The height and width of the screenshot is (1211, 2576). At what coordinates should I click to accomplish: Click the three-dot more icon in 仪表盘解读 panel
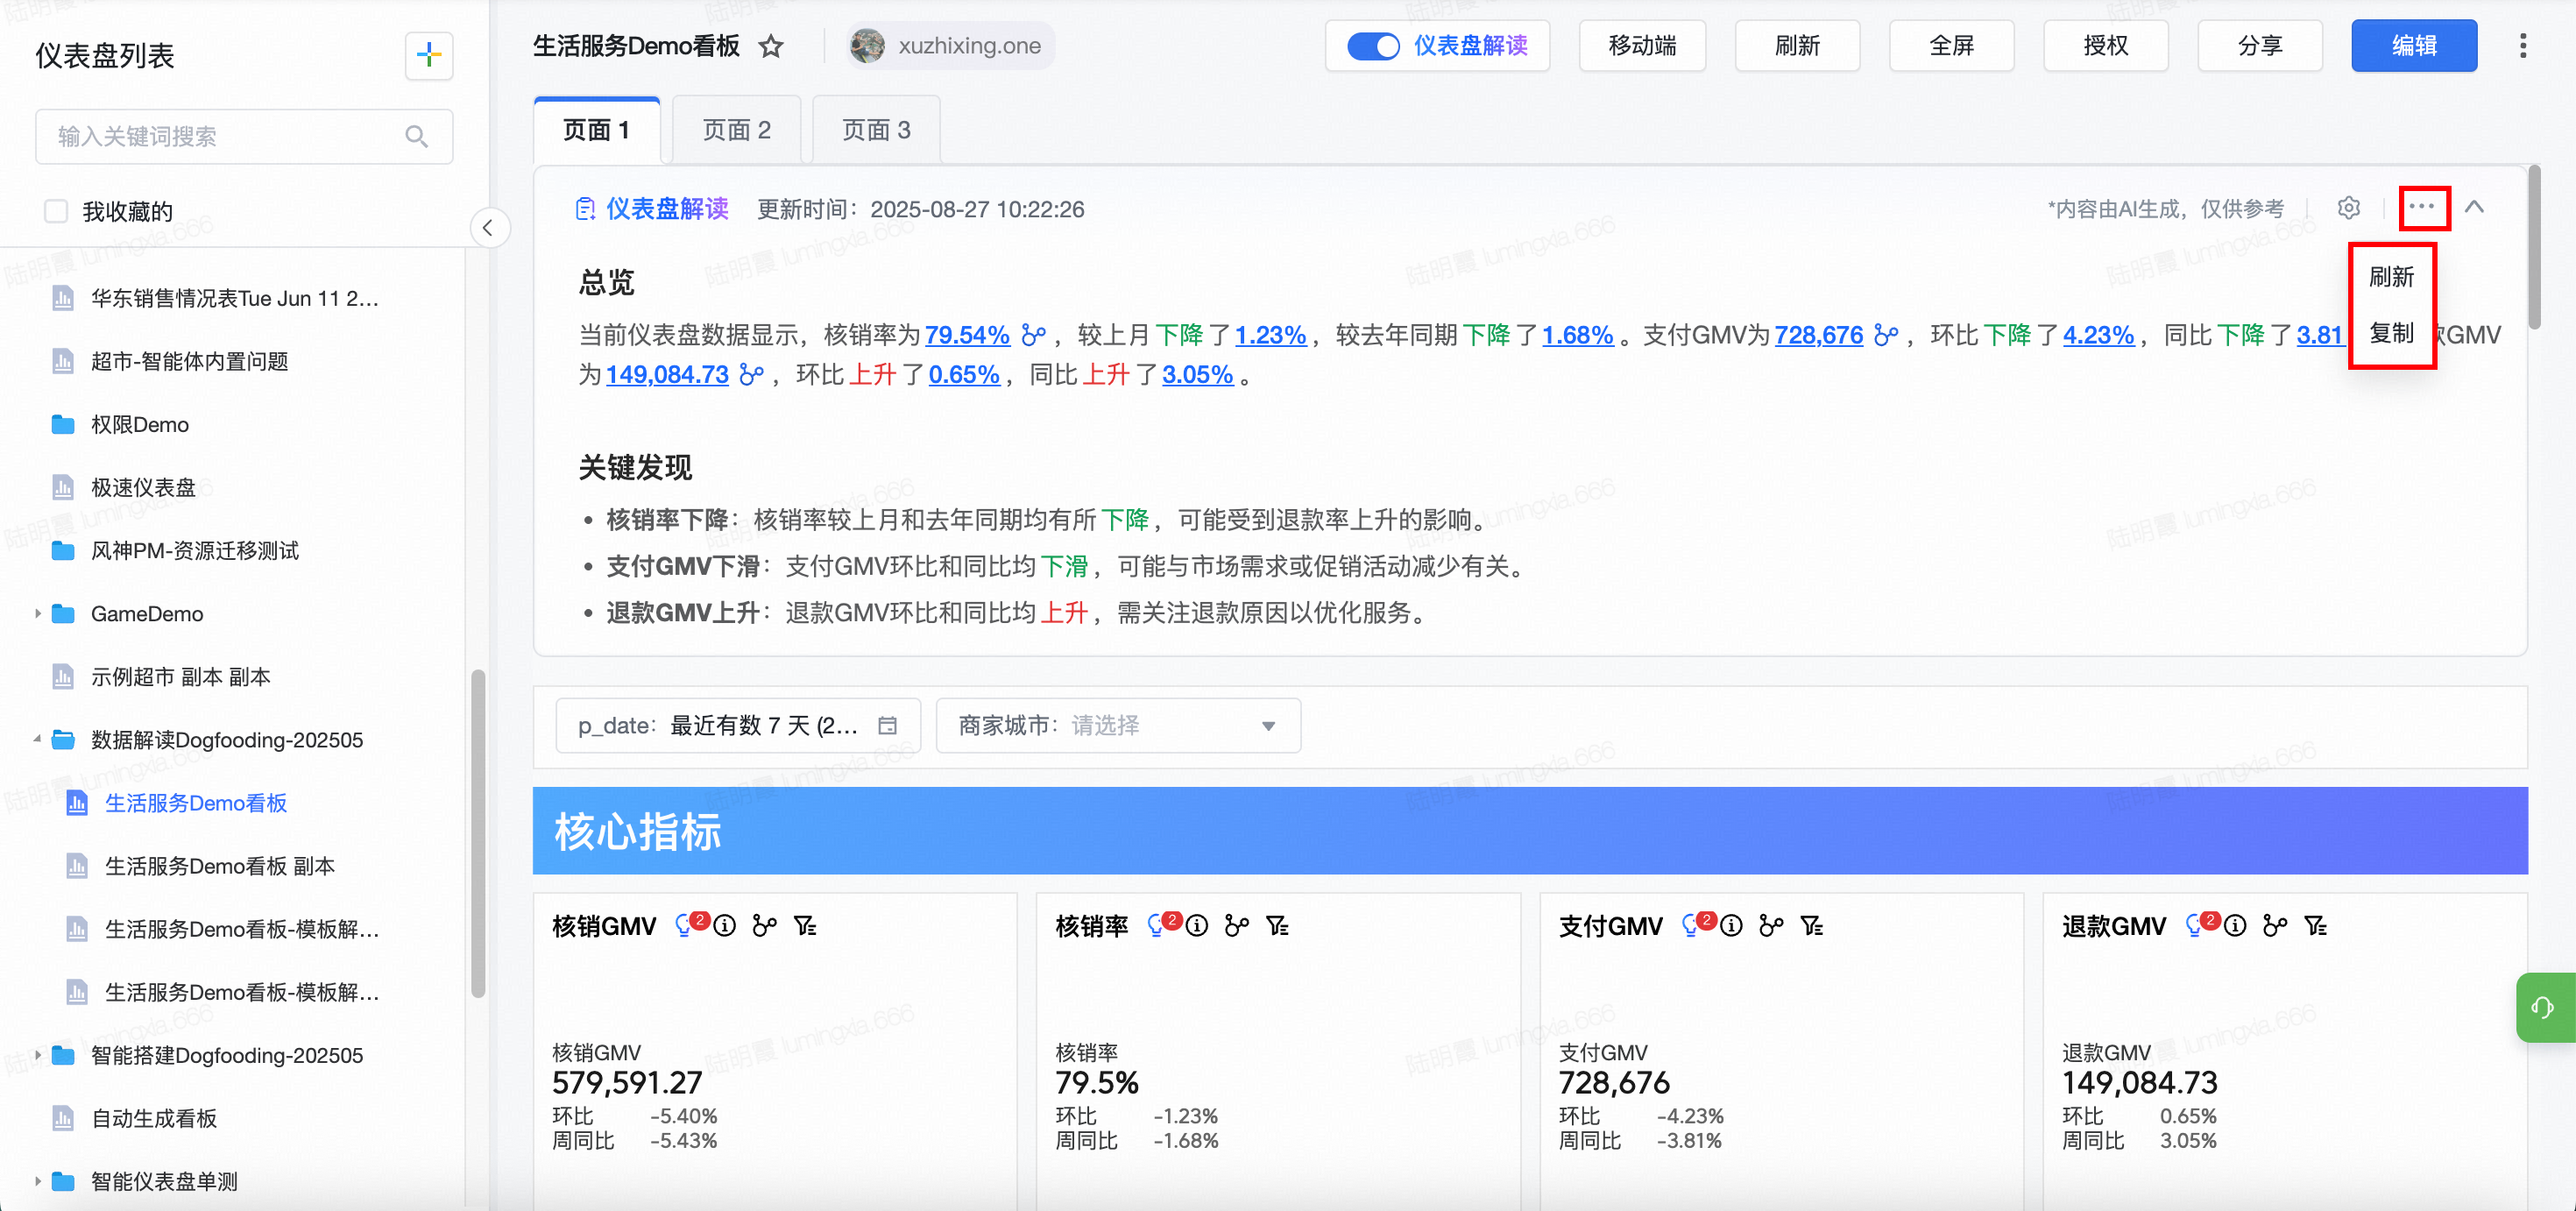2421,208
